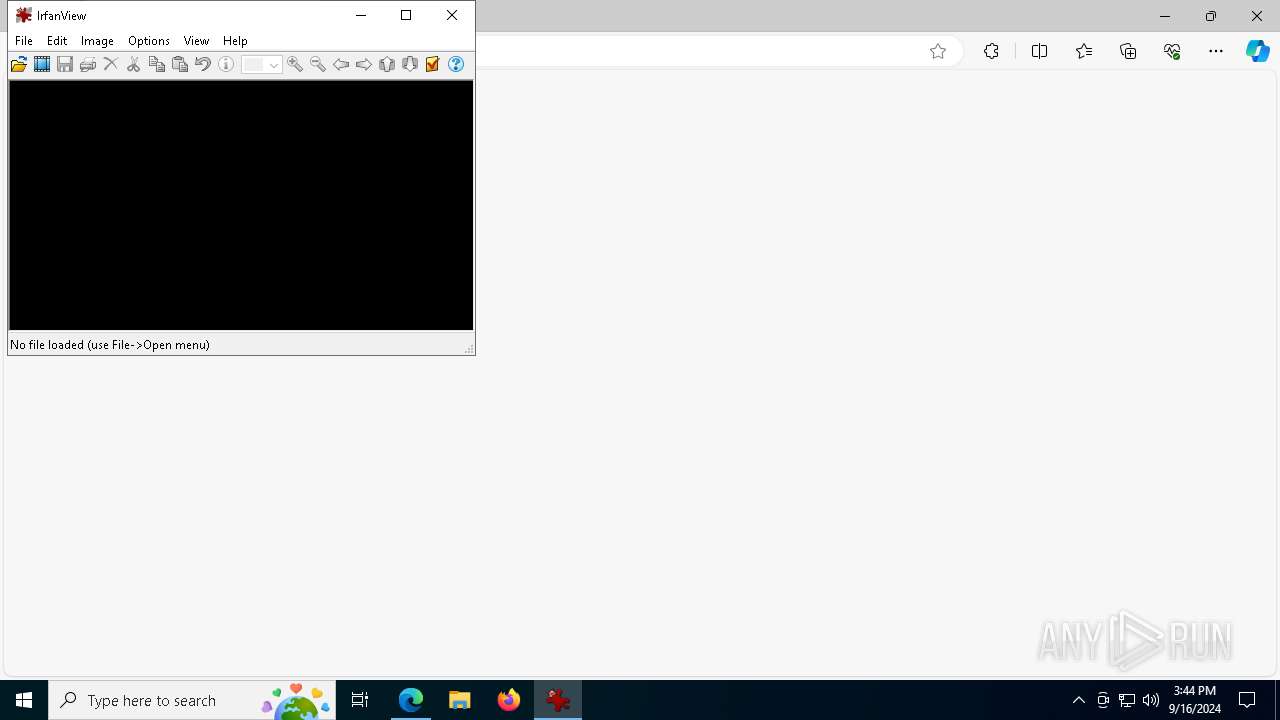This screenshot has width=1280, height=720.
Task: Click the Cut scissors icon
Action: pyautogui.click(x=134, y=64)
